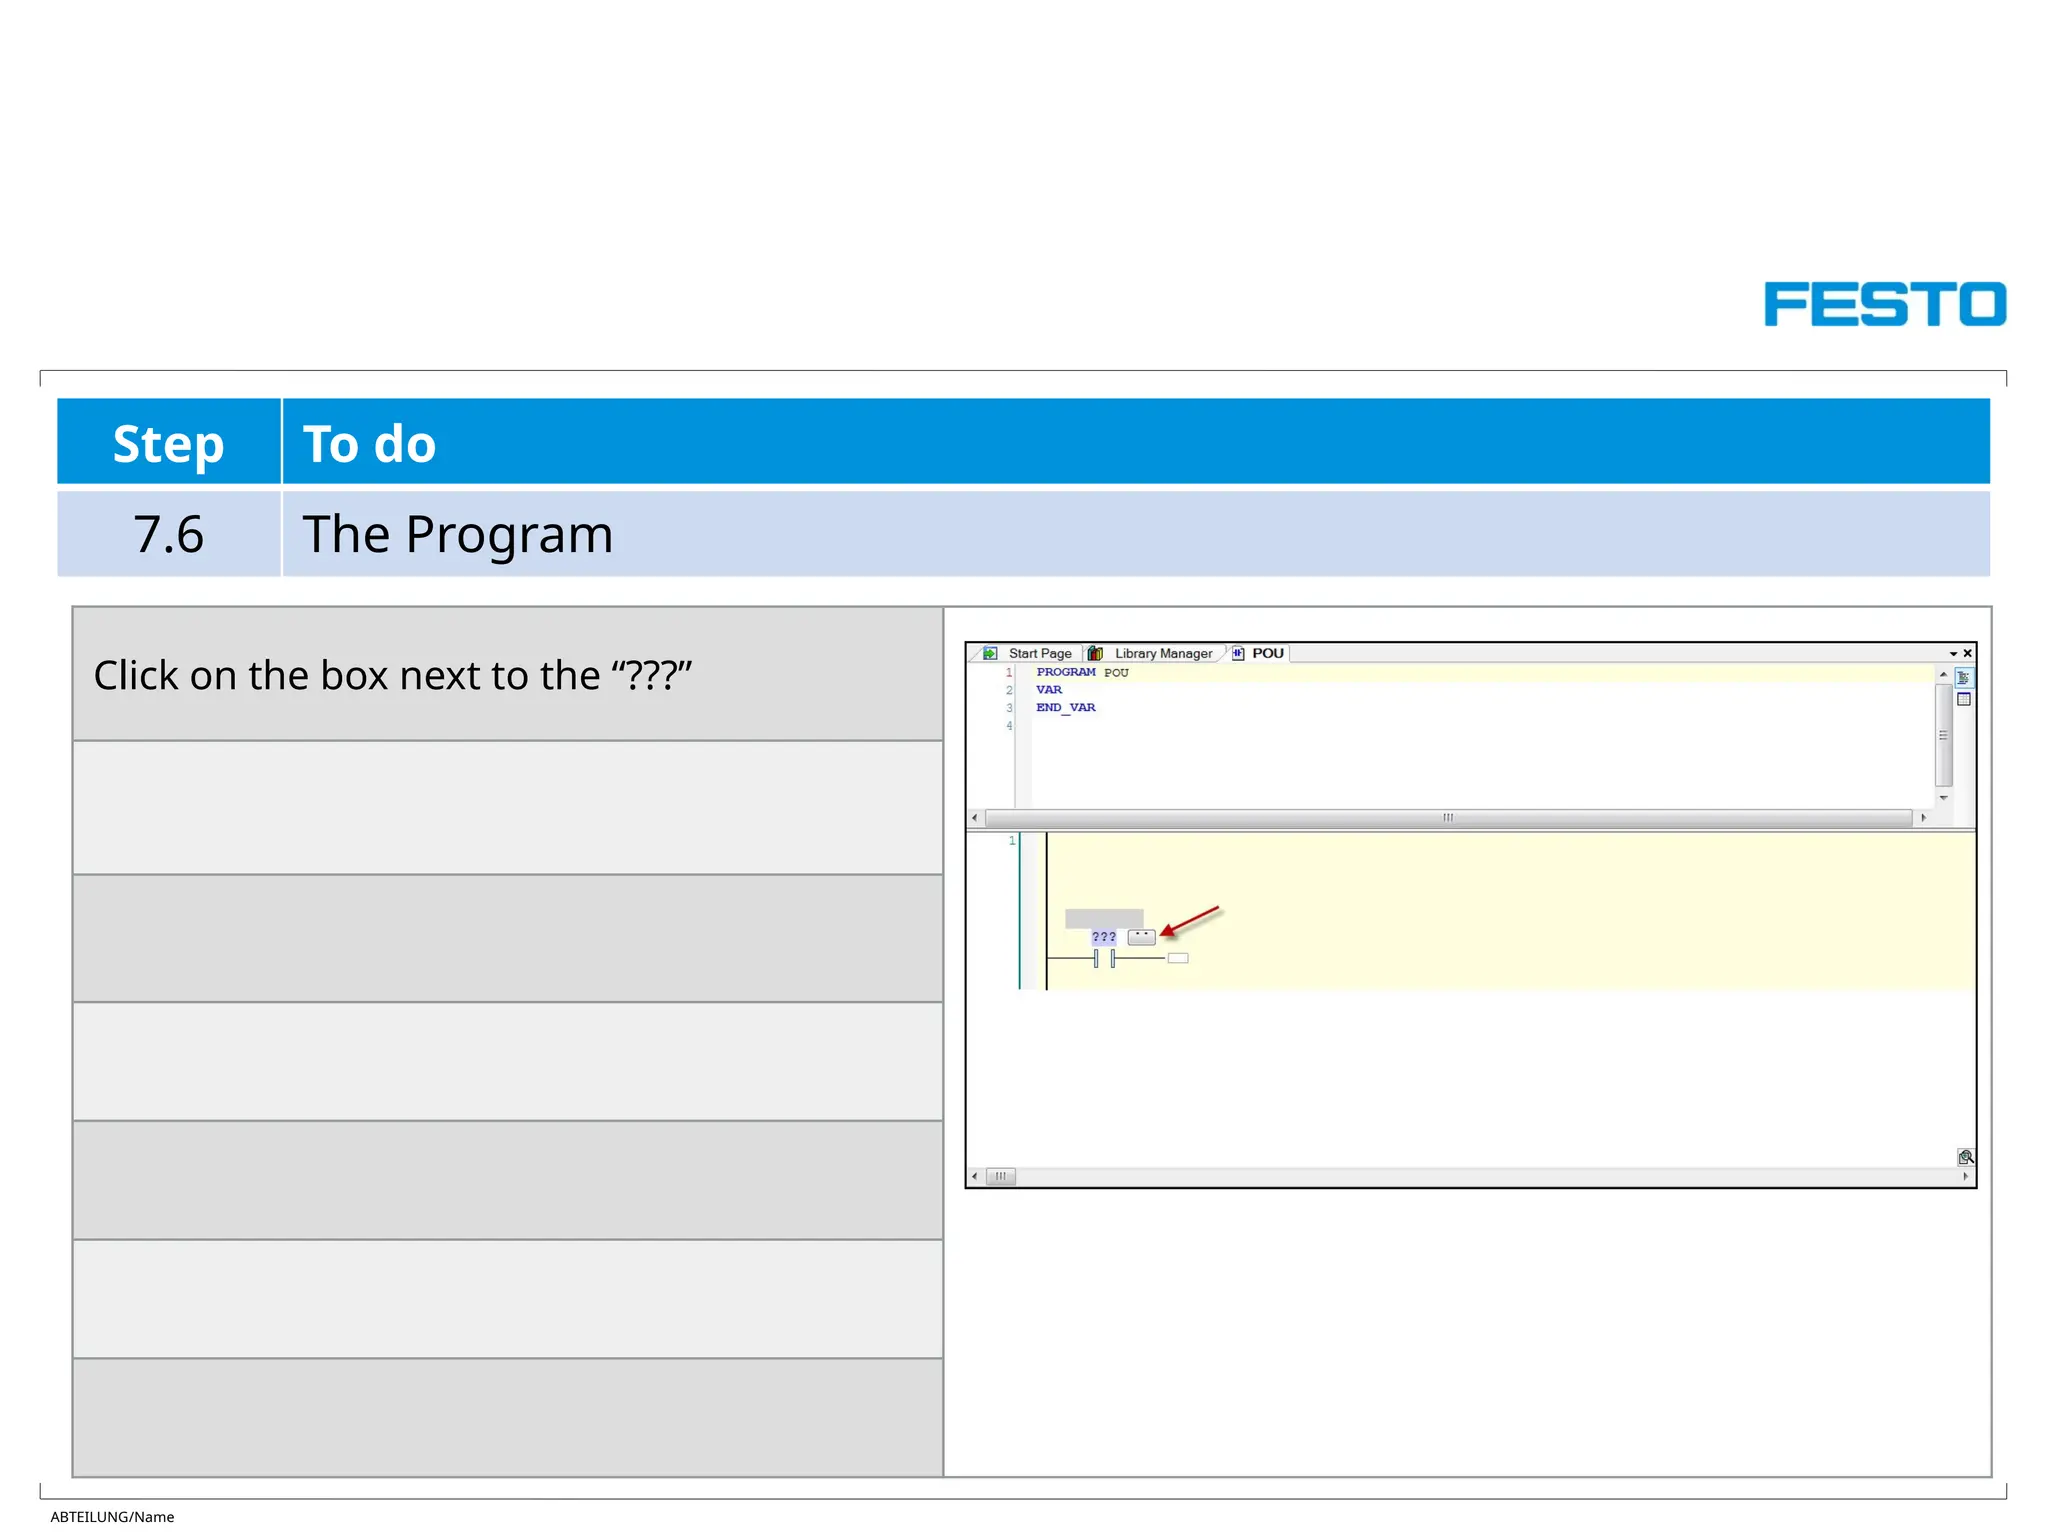This screenshot has width=2048, height=1536.
Task: Click the declaration vertical scrollbar down arrow
Action: click(1943, 798)
